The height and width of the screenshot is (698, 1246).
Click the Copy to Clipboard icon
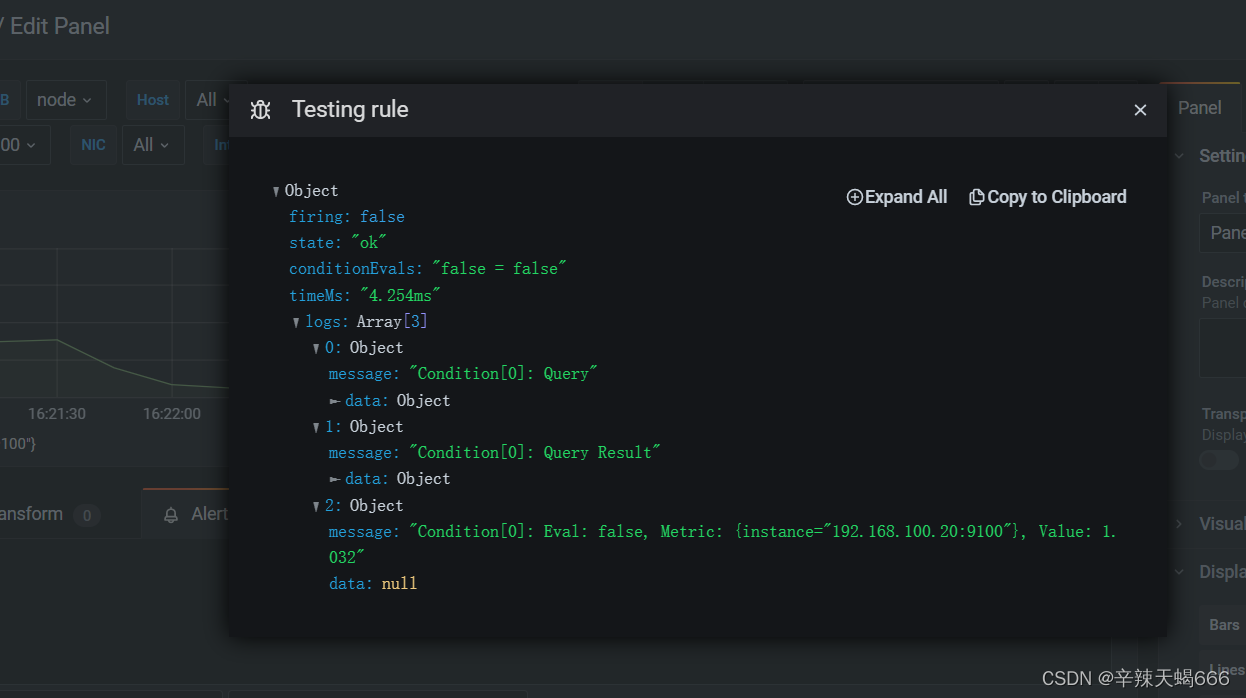(976, 197)
